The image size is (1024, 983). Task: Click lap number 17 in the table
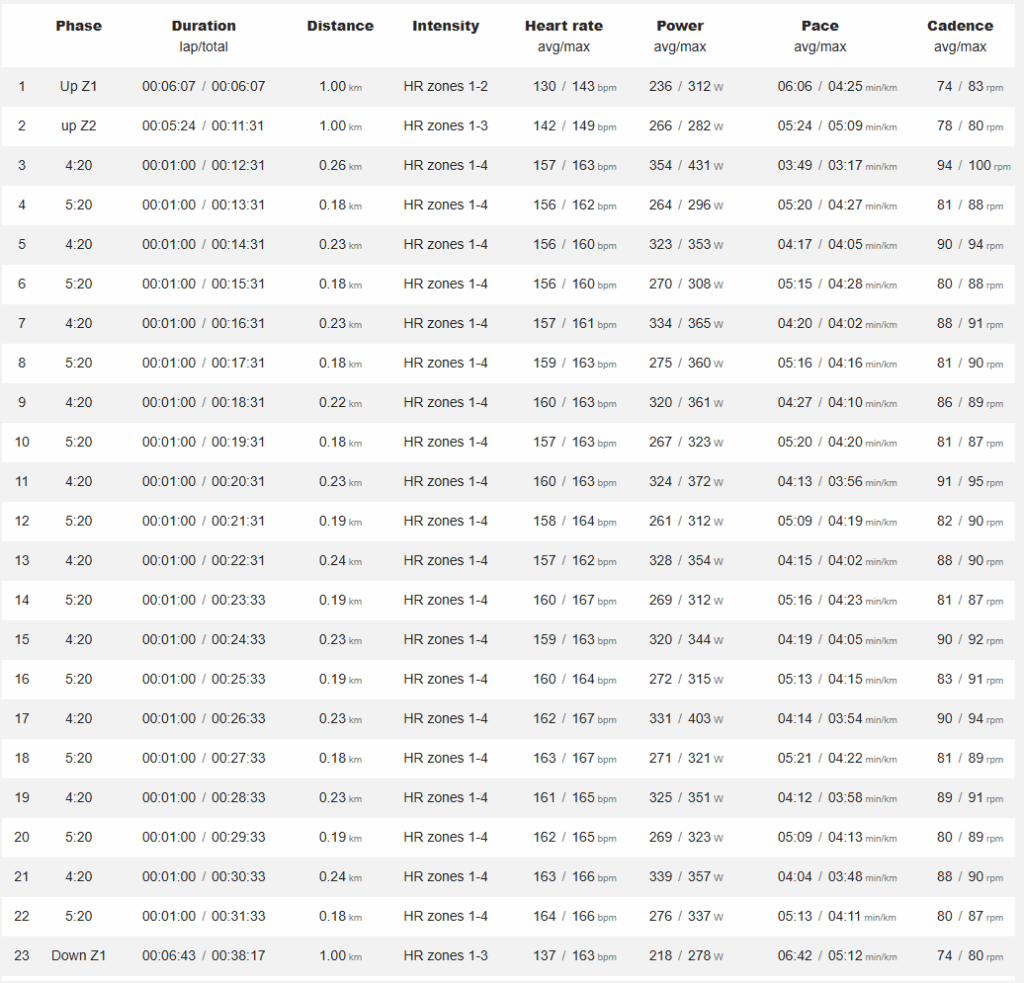coord(22,718)
